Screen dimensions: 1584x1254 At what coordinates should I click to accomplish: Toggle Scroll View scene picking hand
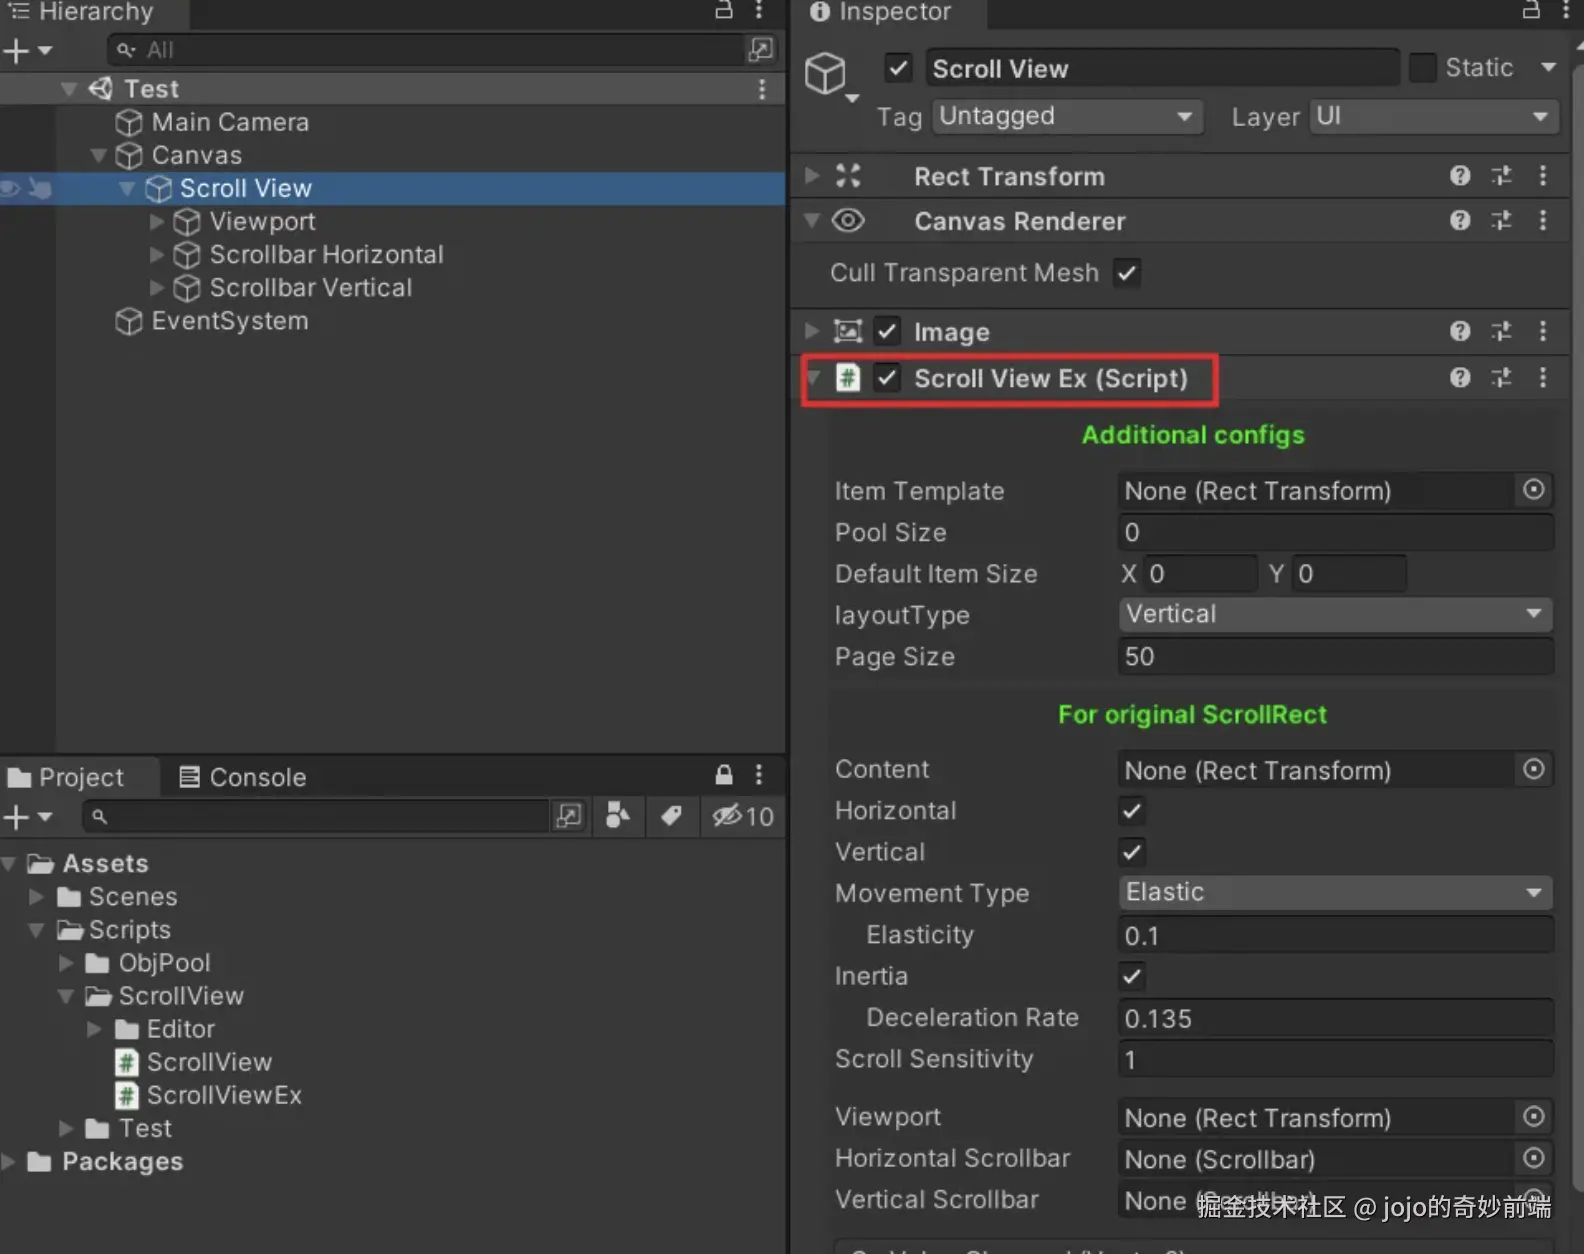(39, 188)
